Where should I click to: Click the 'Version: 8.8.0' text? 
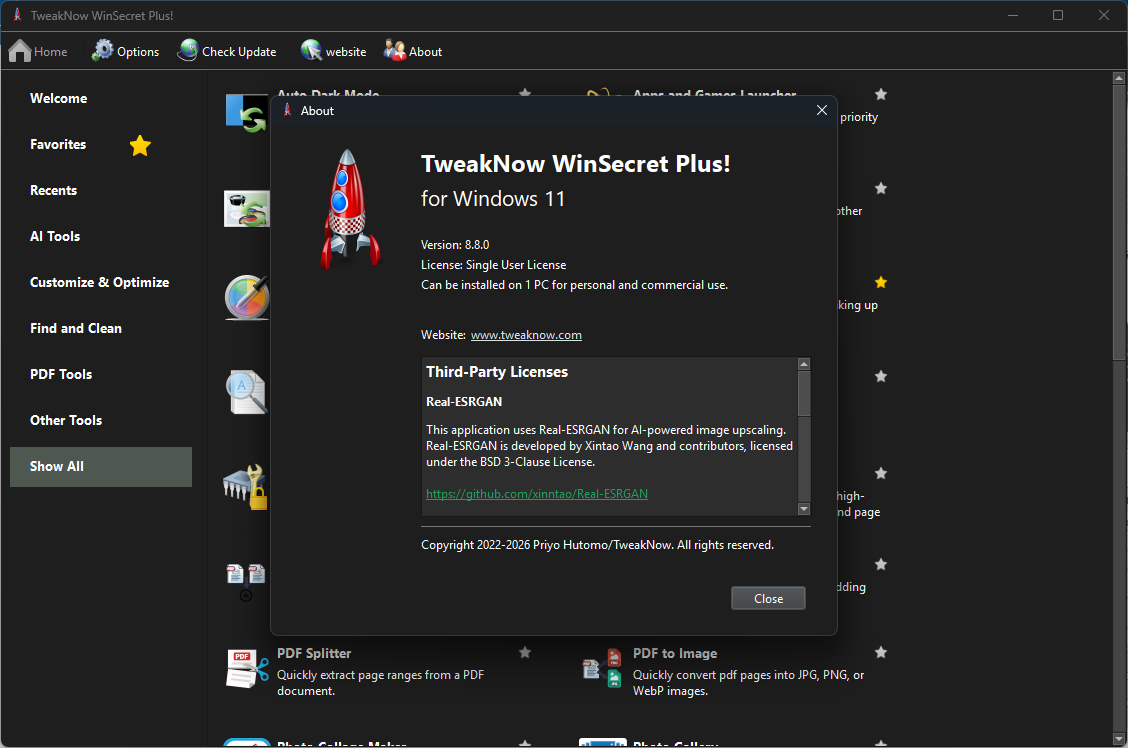pos(455,245)
